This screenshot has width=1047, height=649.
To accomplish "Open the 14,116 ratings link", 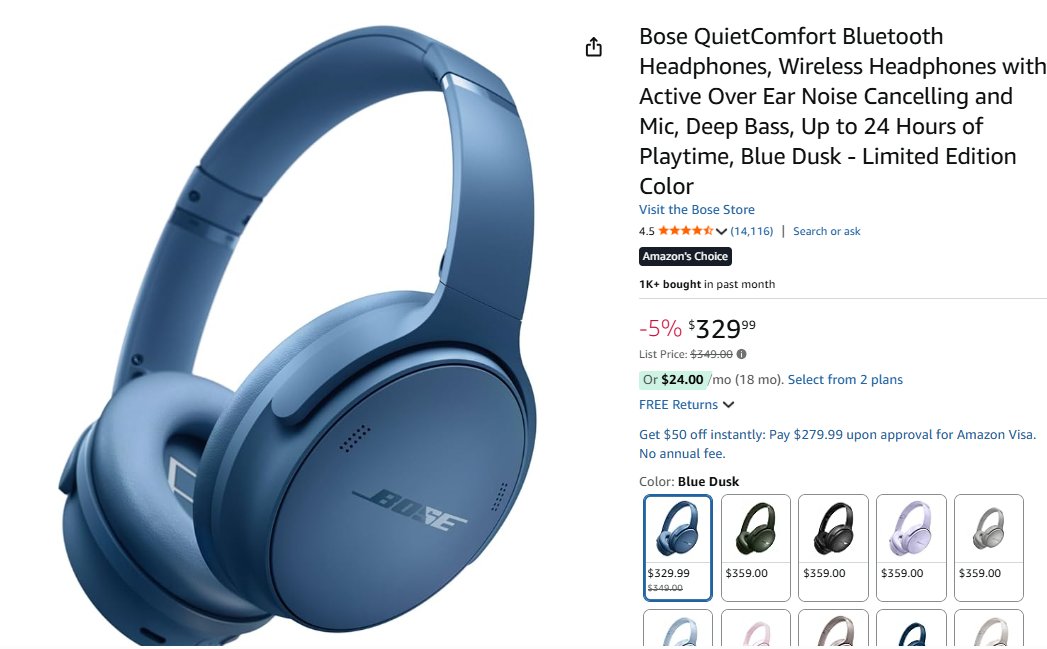I will click(x=751, y=231).
